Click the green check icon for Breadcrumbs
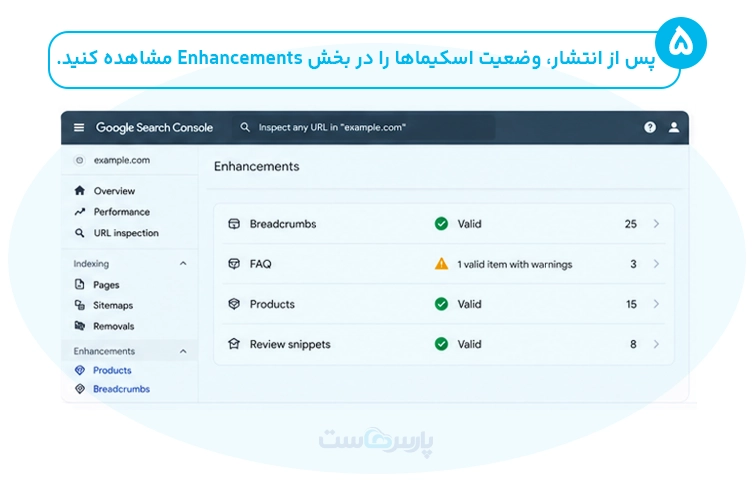755x483 pixels. pyautogui.click(x=441, y=224)
